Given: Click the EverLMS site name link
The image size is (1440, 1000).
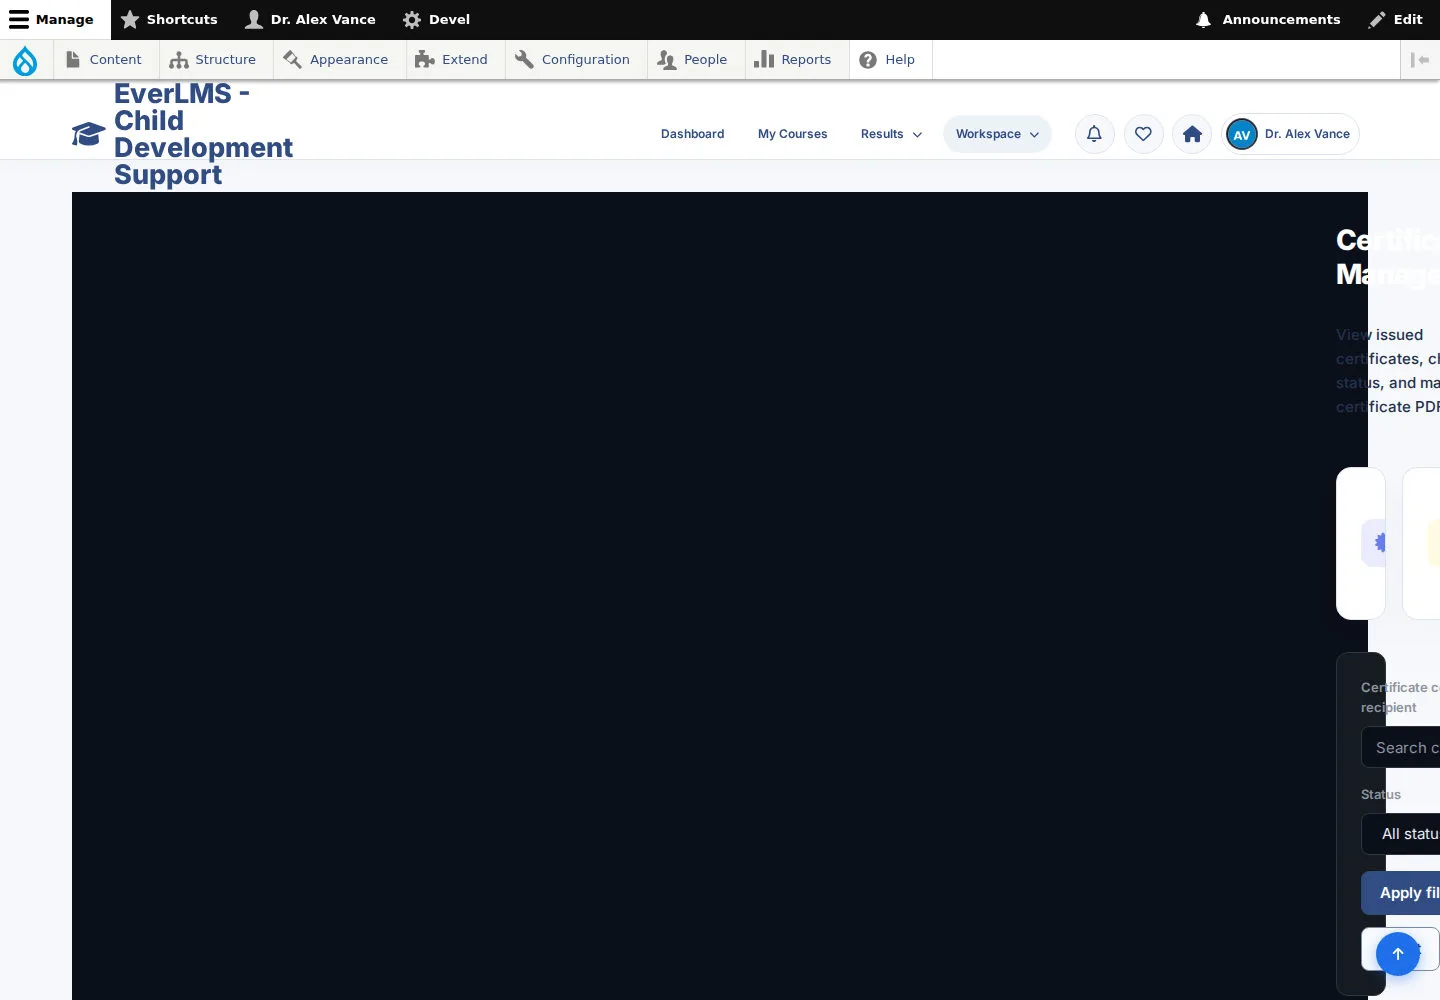Looking at the screenshot, I should click(203, 134).
